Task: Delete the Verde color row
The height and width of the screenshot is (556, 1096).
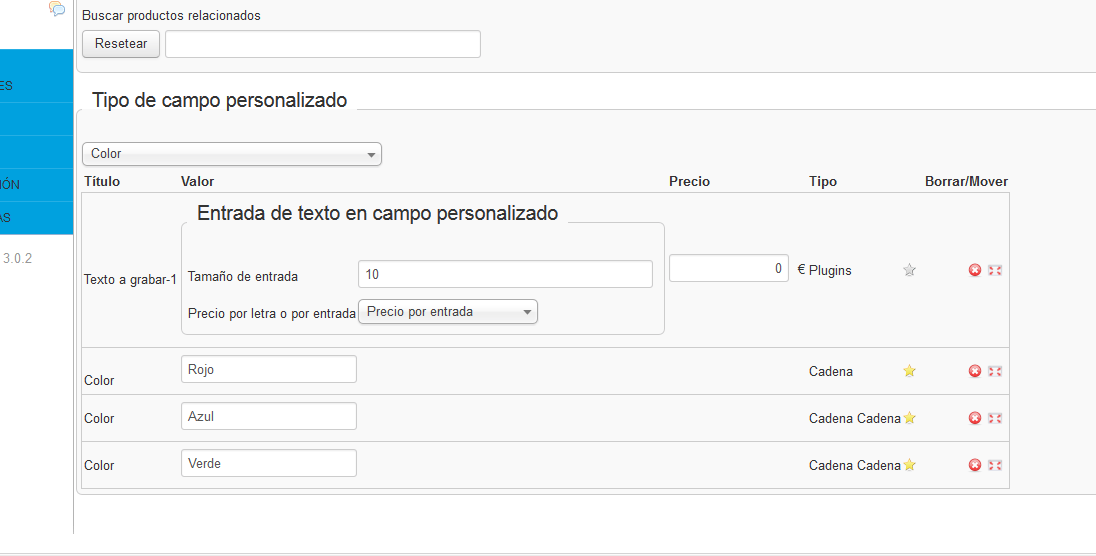Action: [x=975, y=465]
